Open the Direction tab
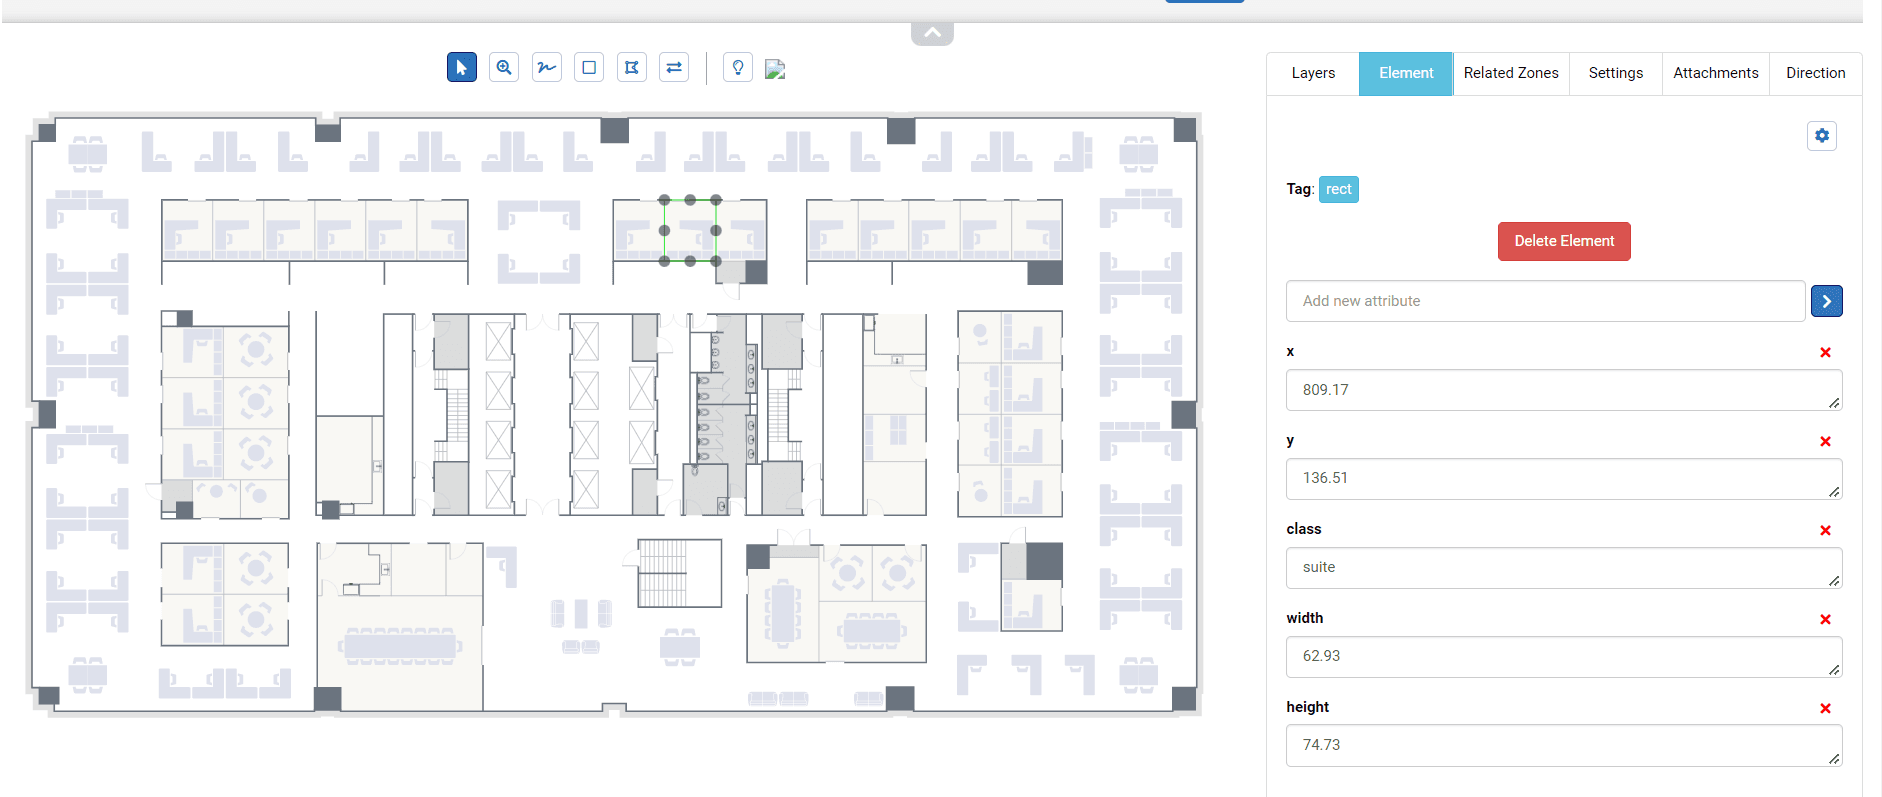 click(x=1816, y=73)
